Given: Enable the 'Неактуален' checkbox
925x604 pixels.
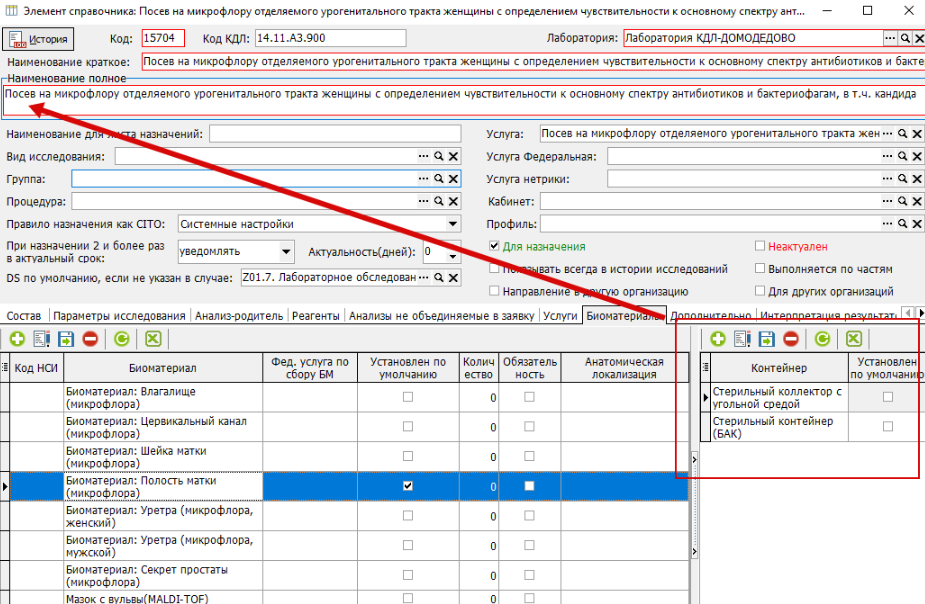Looking at the screenshot, I should coord(760,247).
